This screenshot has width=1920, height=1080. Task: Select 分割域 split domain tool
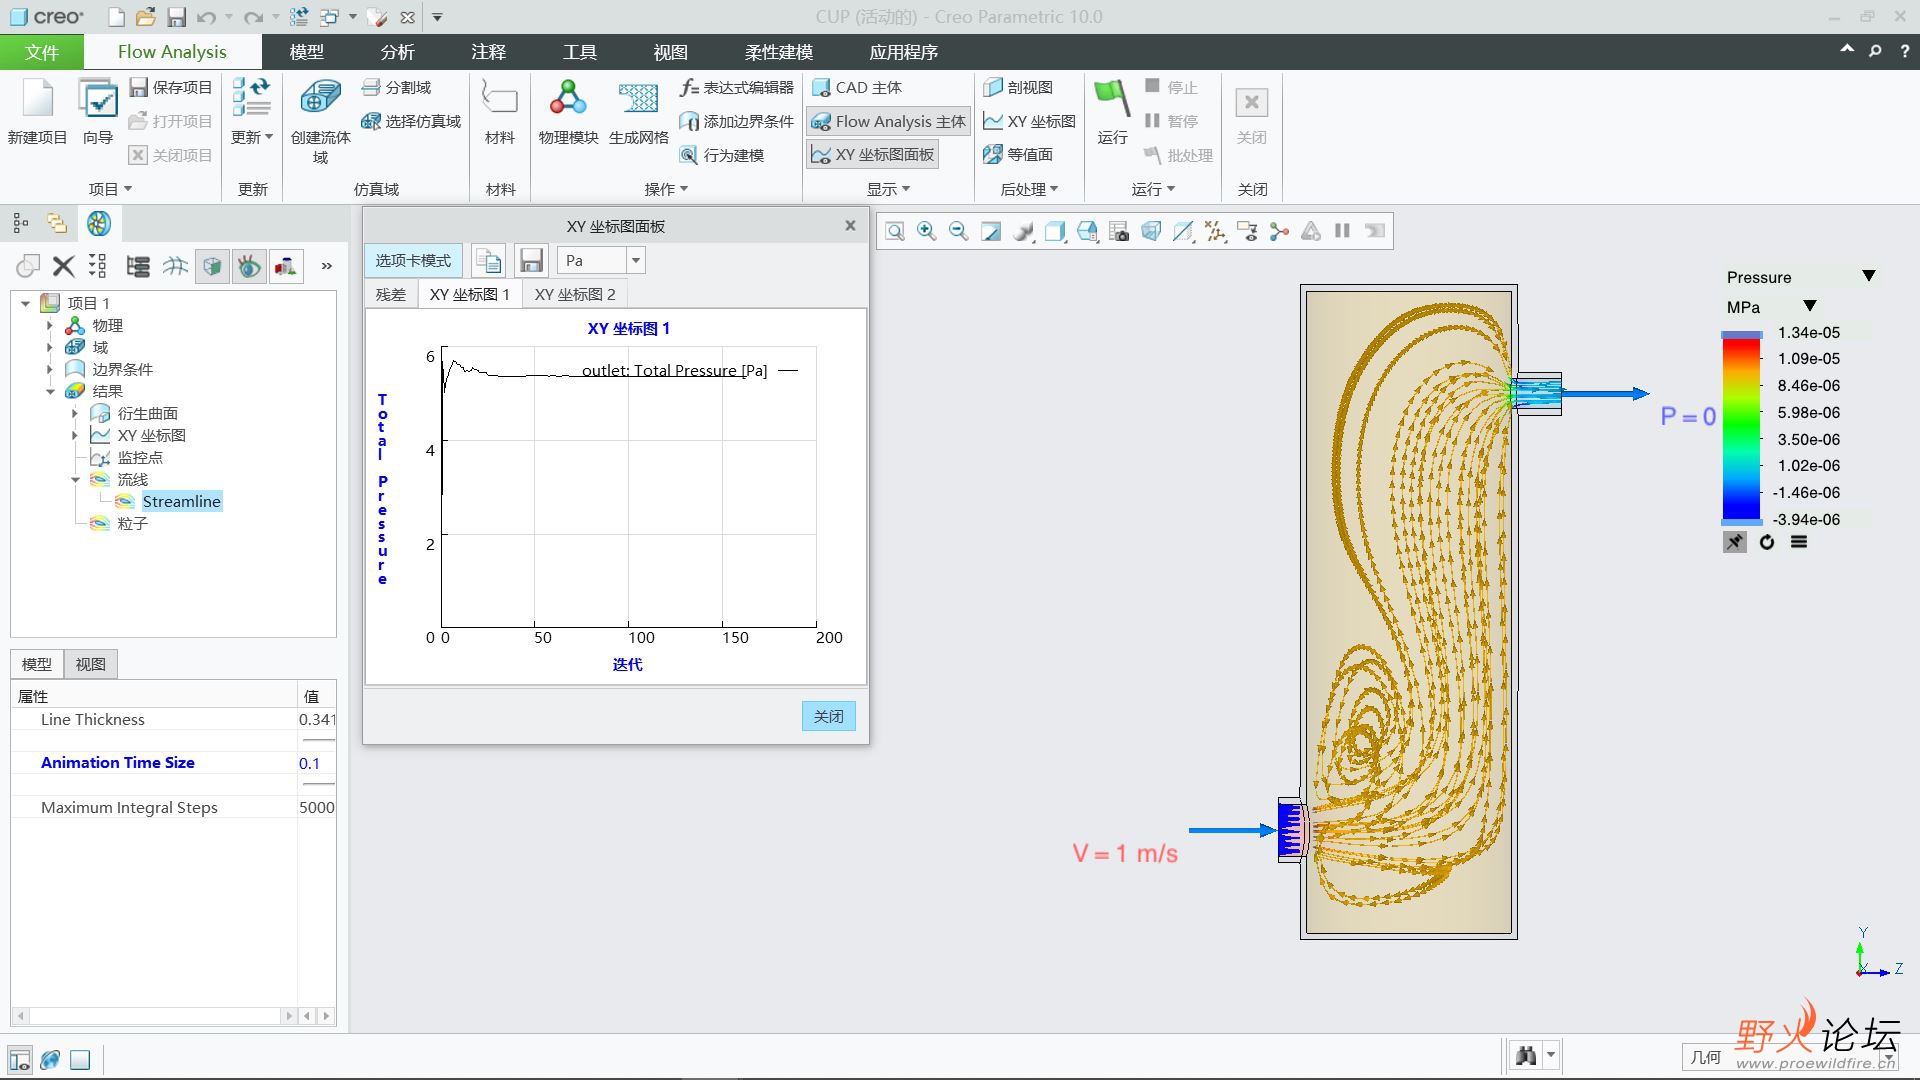pos(396,88)
